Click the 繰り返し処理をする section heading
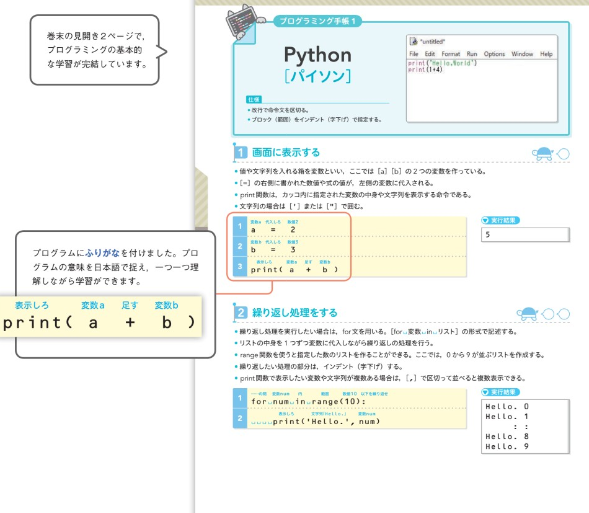 [x=294, y=312]
